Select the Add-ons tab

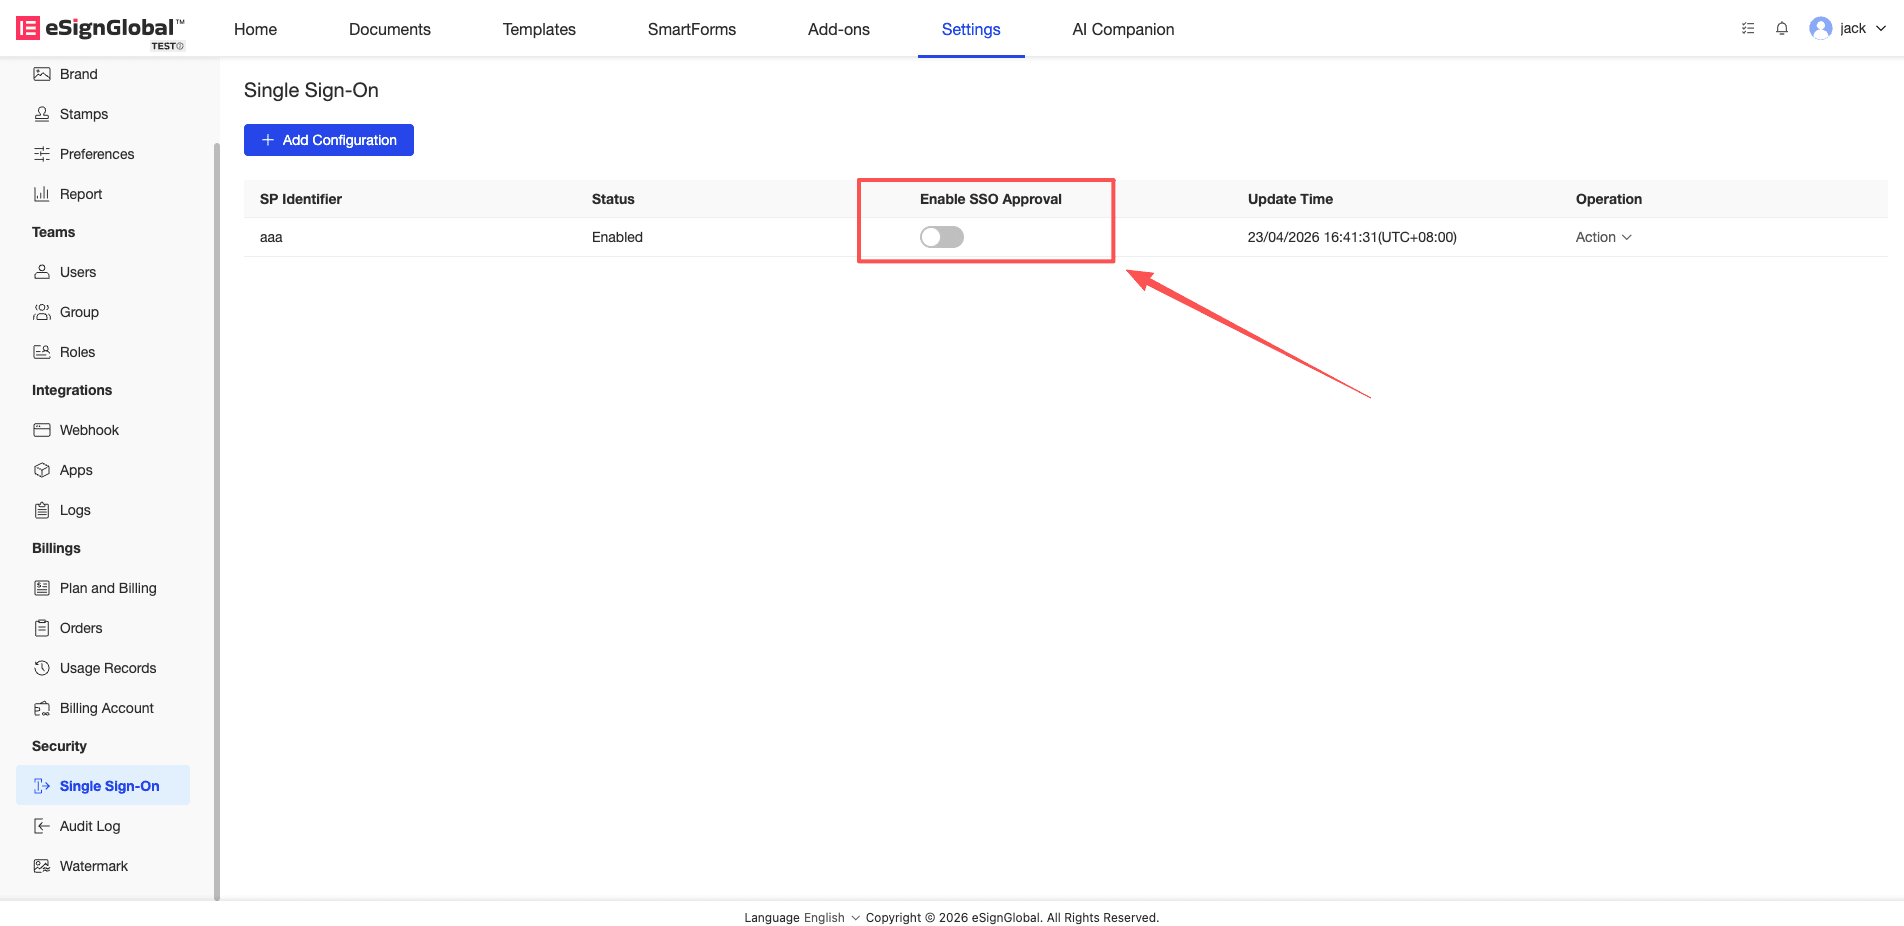(x=839, y=29)
